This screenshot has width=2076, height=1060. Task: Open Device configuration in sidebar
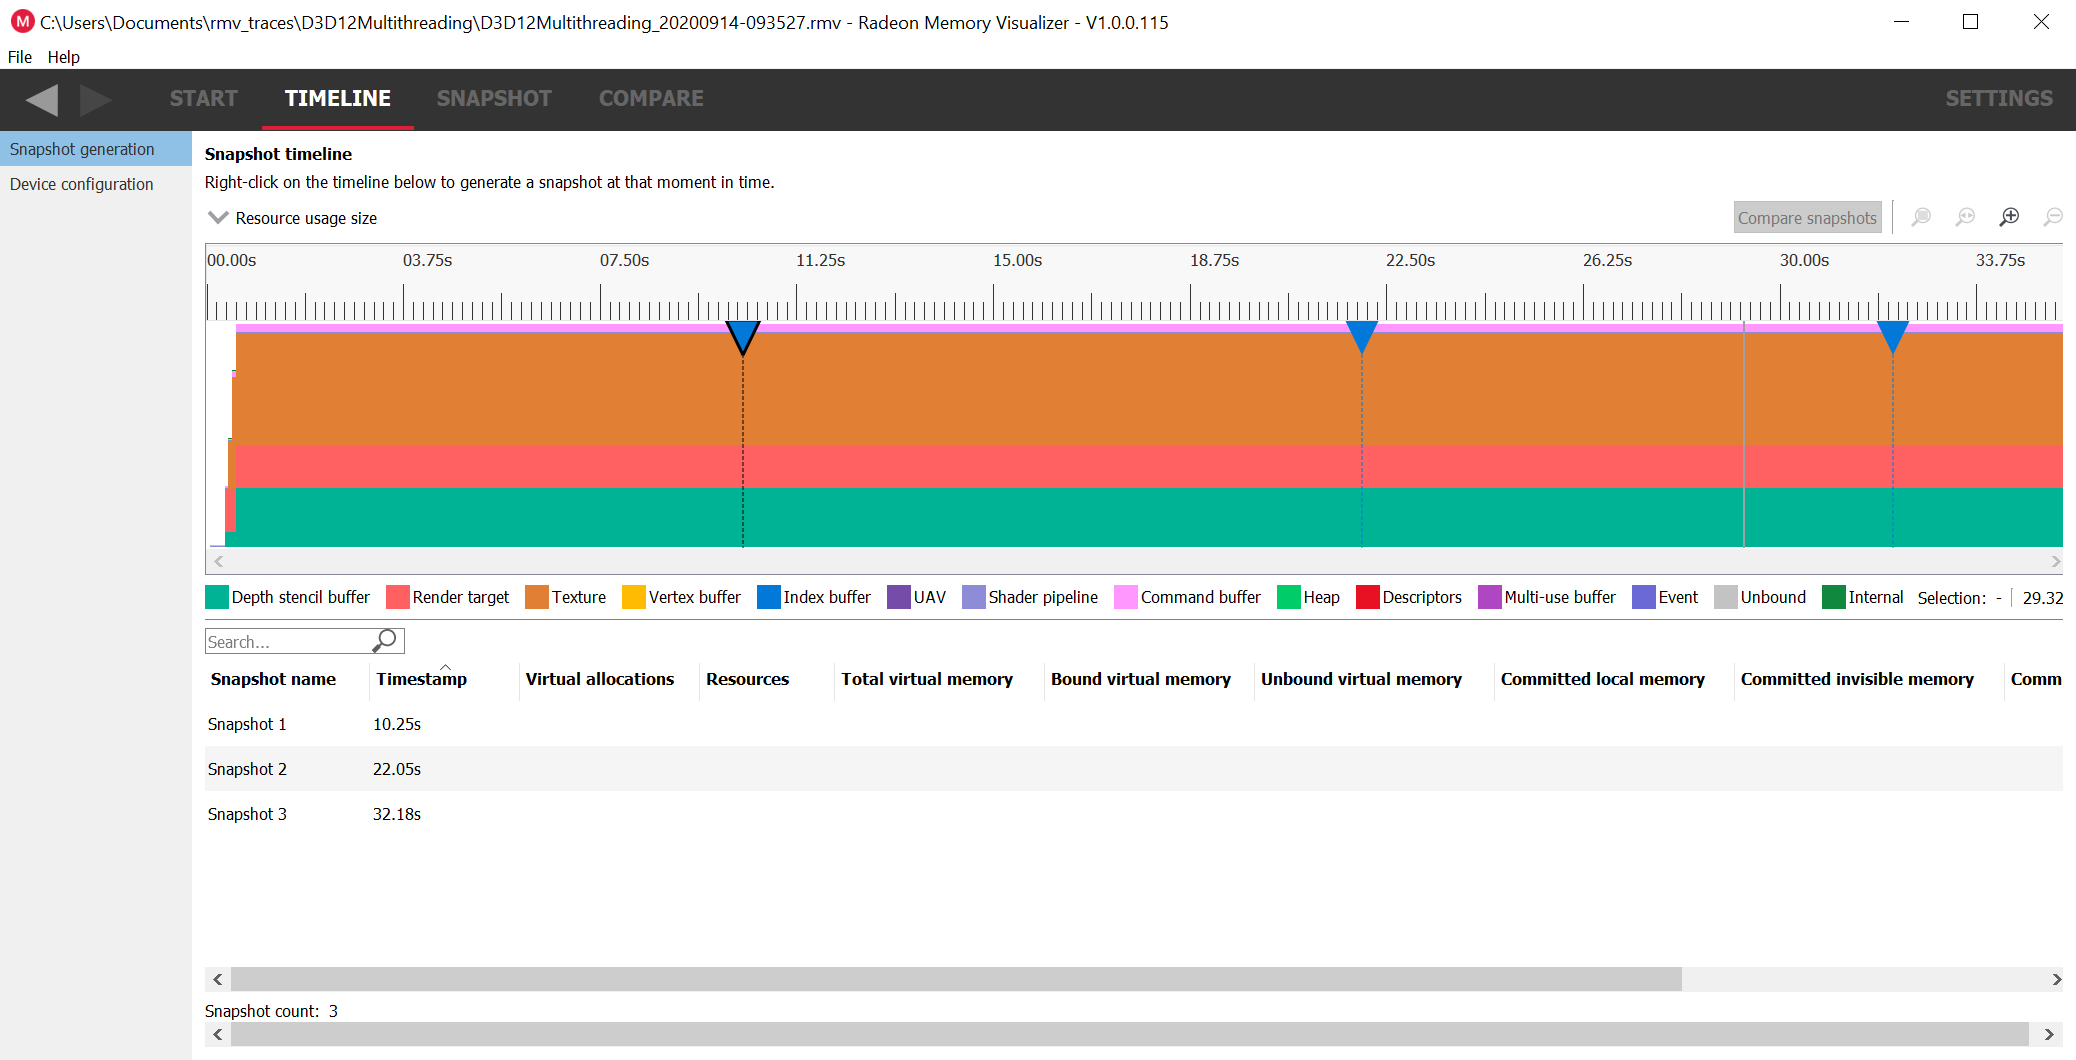(x=82, y=184)
